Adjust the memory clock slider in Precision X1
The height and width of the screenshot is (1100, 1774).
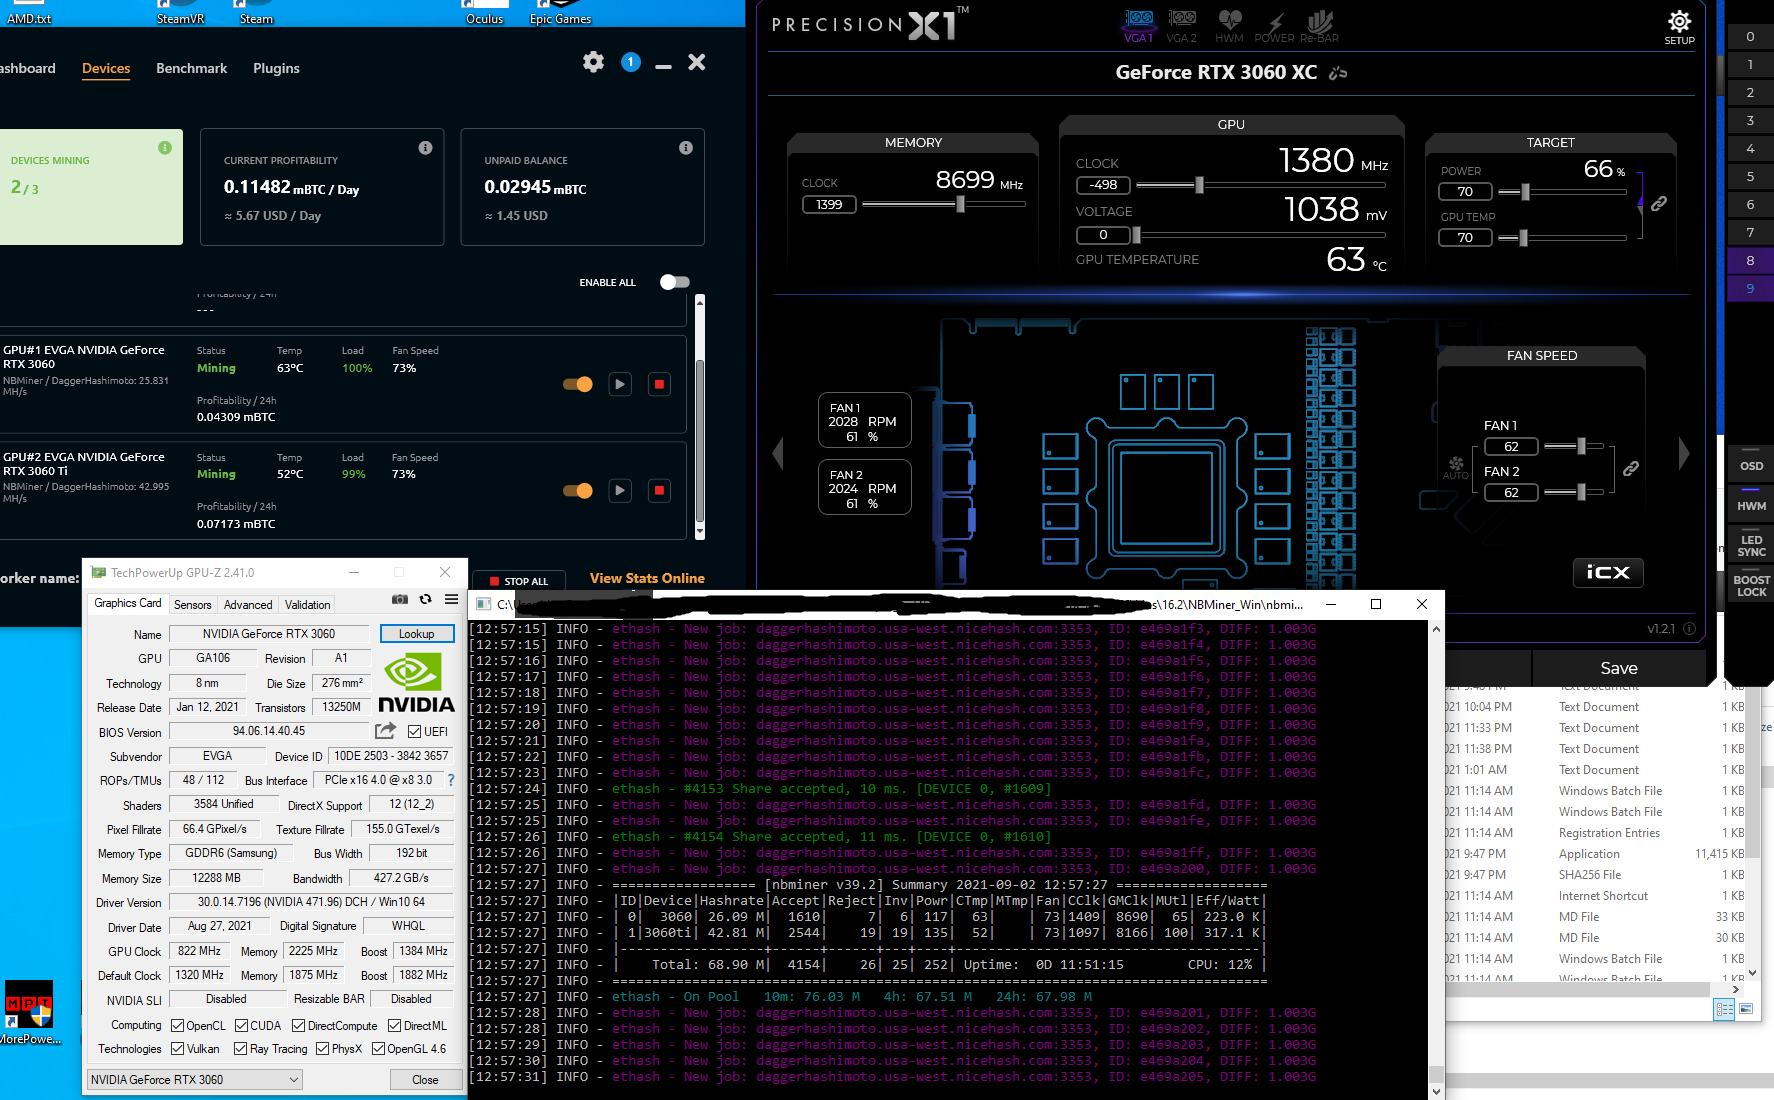[960, 204]
